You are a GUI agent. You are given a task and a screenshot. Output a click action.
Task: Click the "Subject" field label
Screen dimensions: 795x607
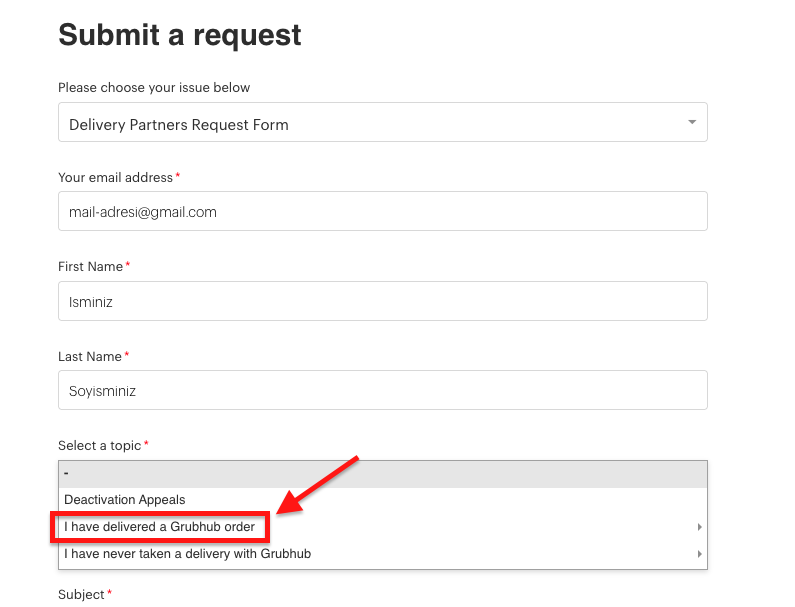coord(81,595)
